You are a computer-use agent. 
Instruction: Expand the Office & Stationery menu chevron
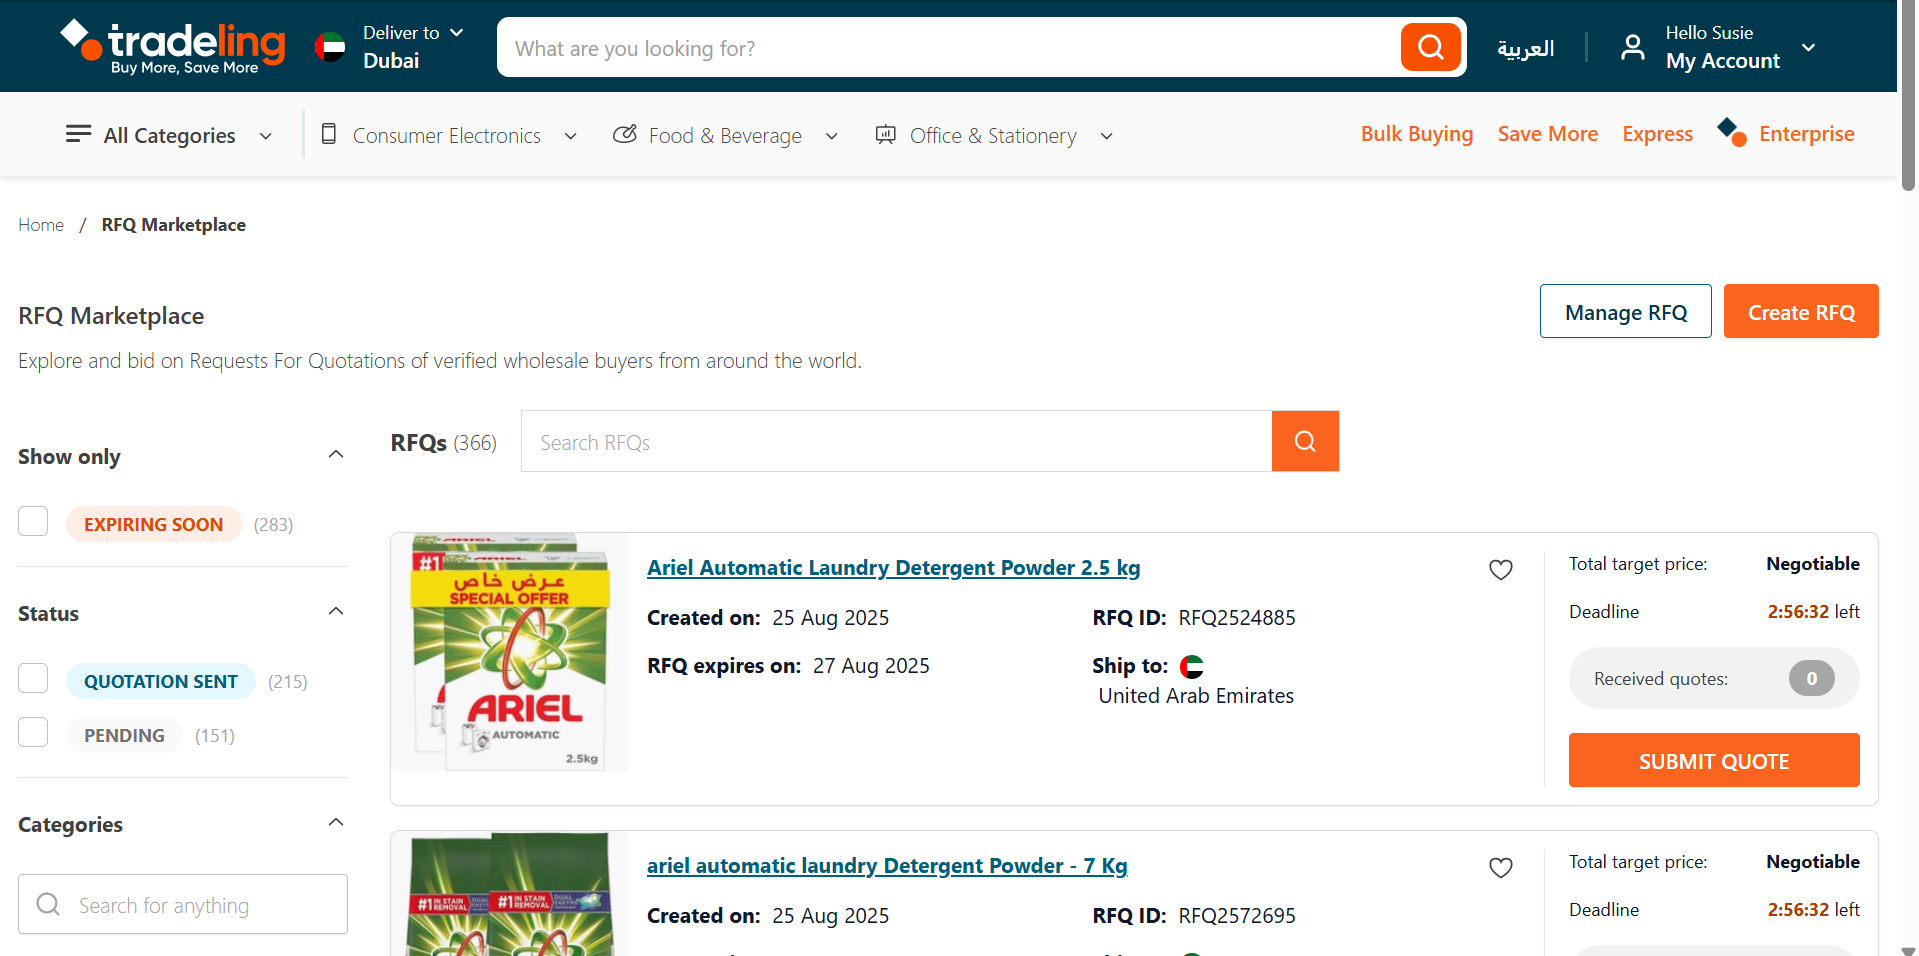point(1106,136)
